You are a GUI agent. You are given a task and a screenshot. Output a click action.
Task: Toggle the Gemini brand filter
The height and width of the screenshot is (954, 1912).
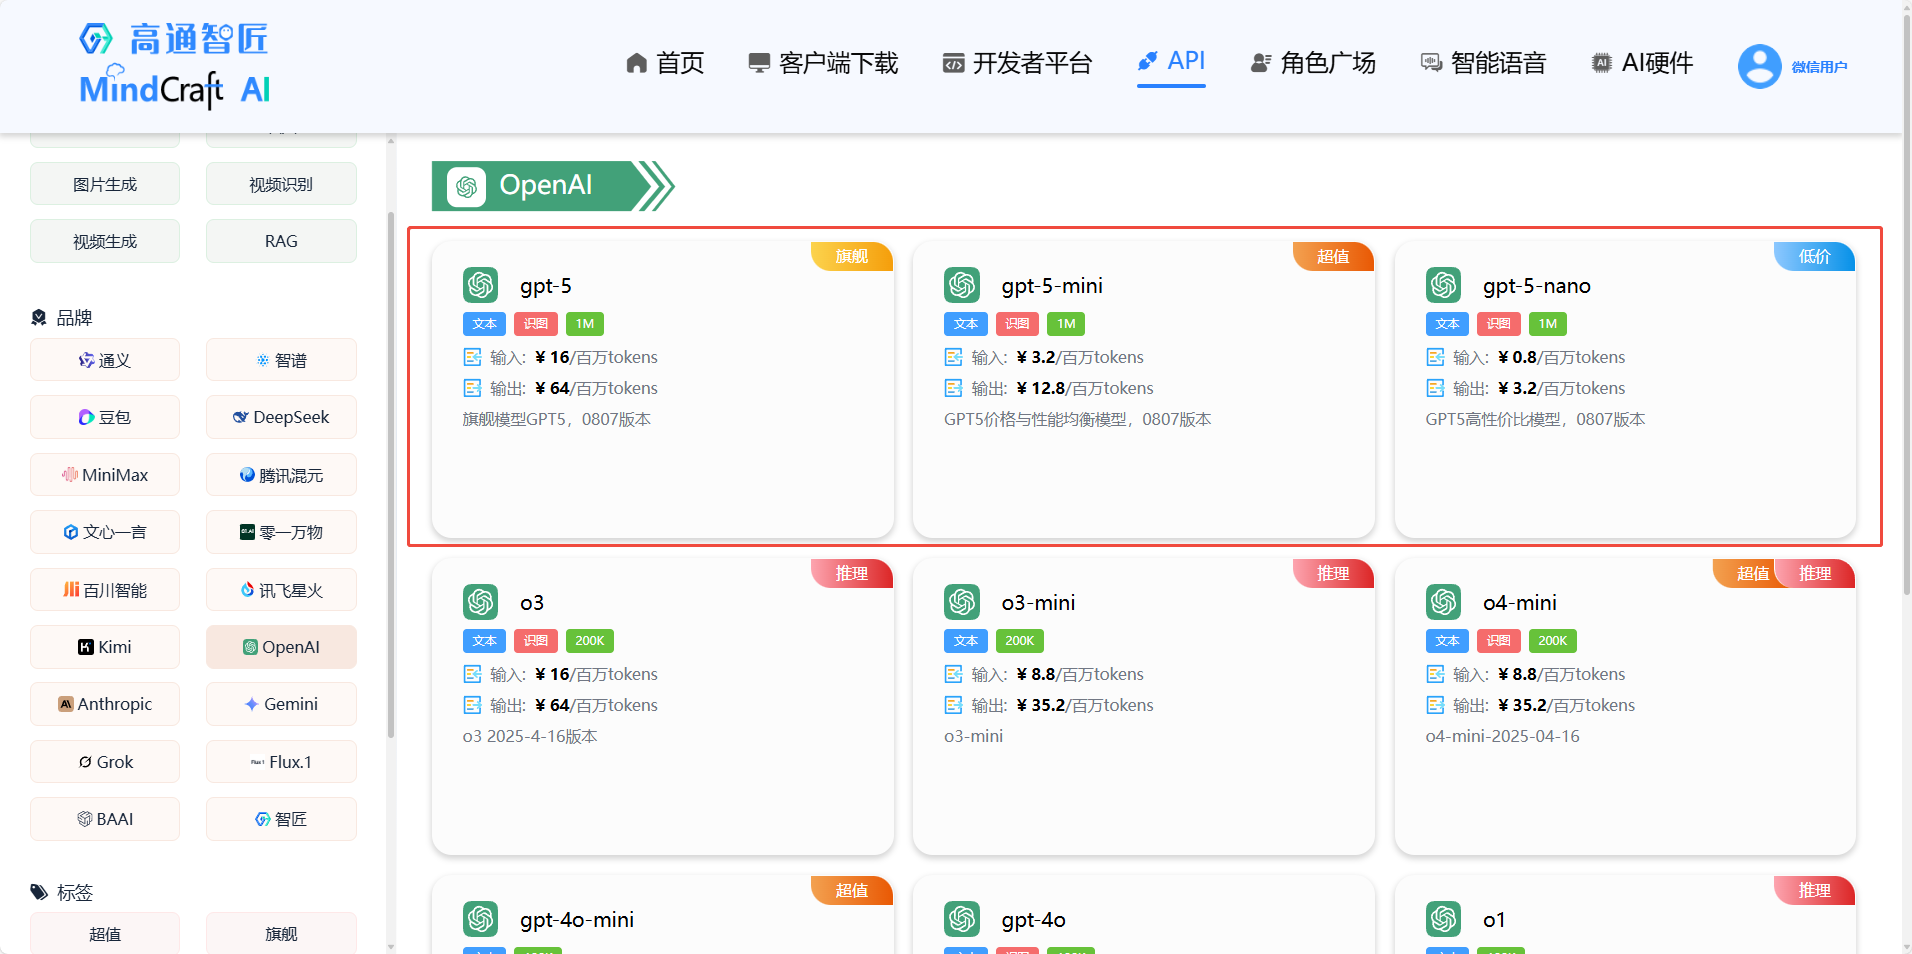[x=281, y=704]
